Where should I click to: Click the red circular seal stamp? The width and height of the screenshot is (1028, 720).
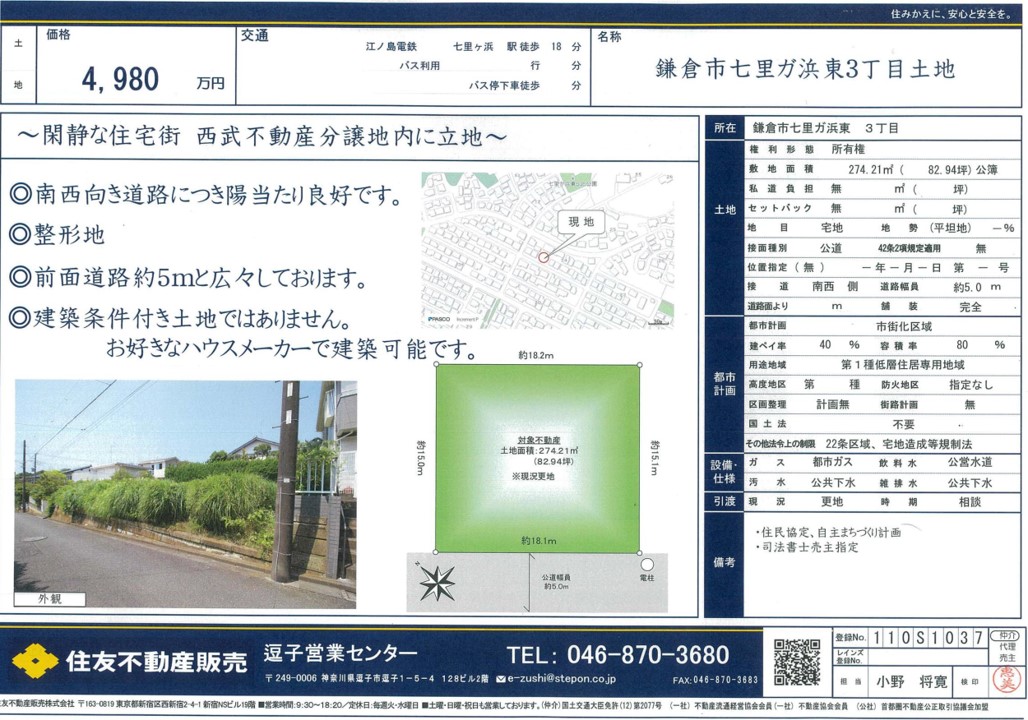coord(1003,679)
